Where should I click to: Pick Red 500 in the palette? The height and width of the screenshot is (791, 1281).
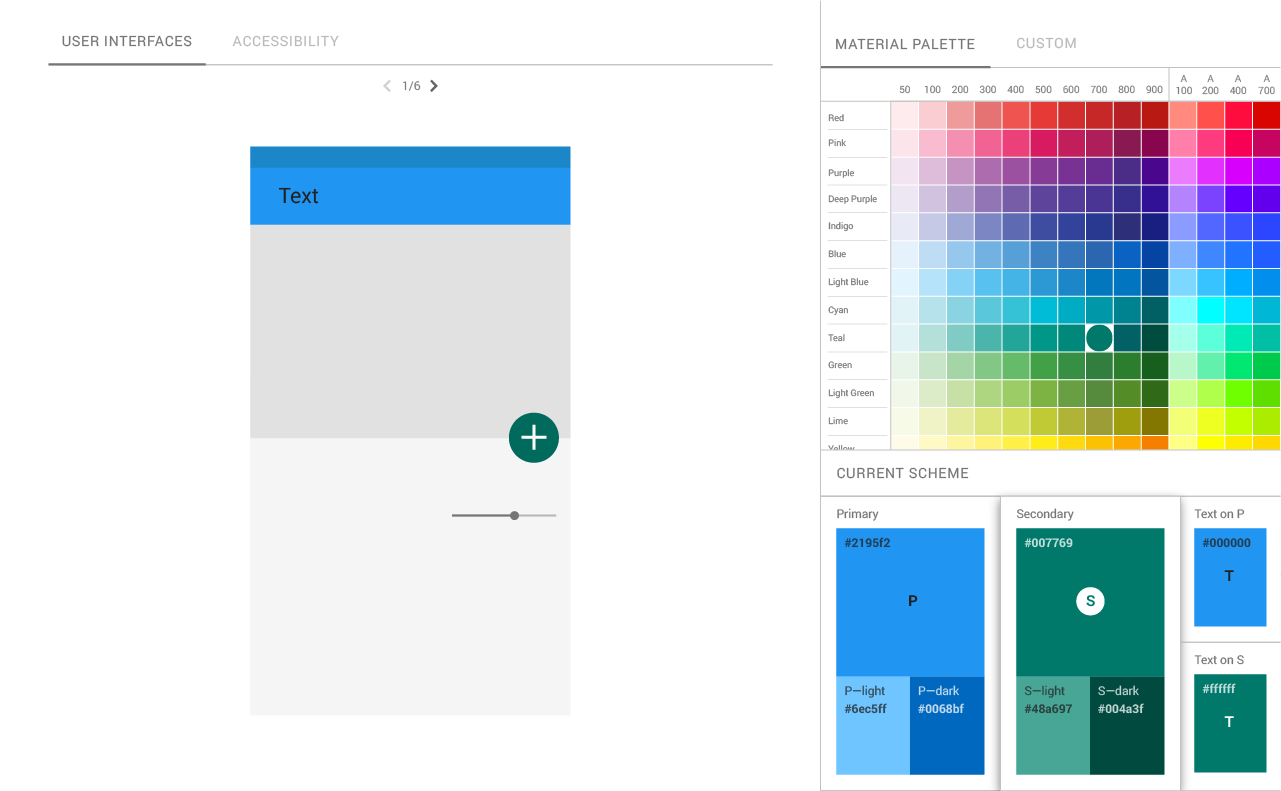point(1043,116)
